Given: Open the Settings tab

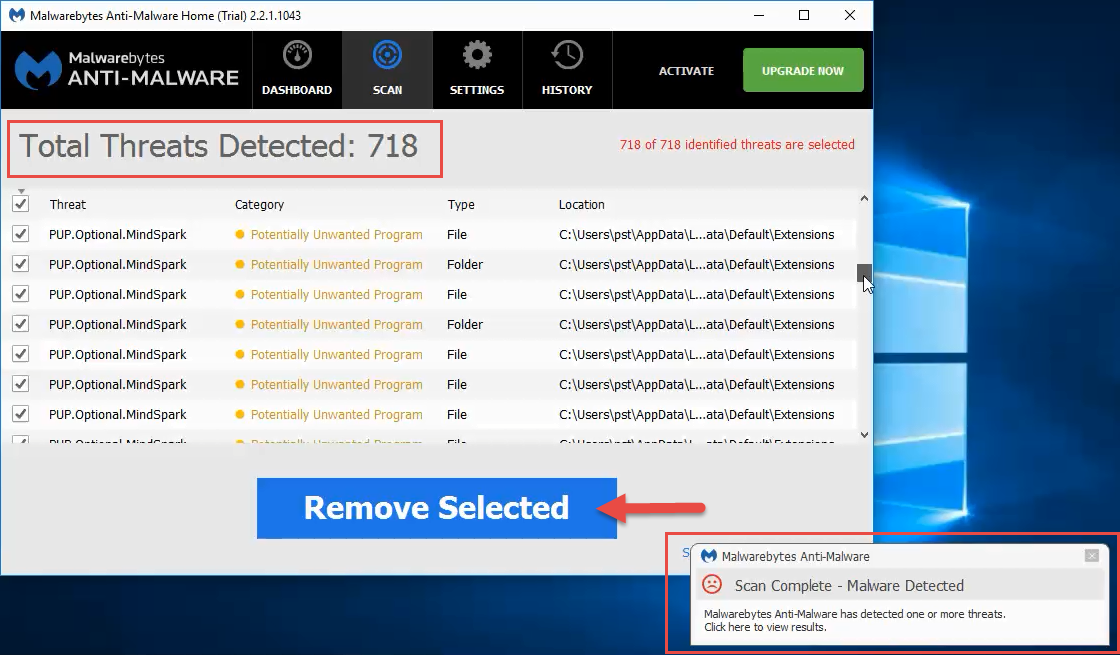Looking at the screenshot, I should [476, 70].
